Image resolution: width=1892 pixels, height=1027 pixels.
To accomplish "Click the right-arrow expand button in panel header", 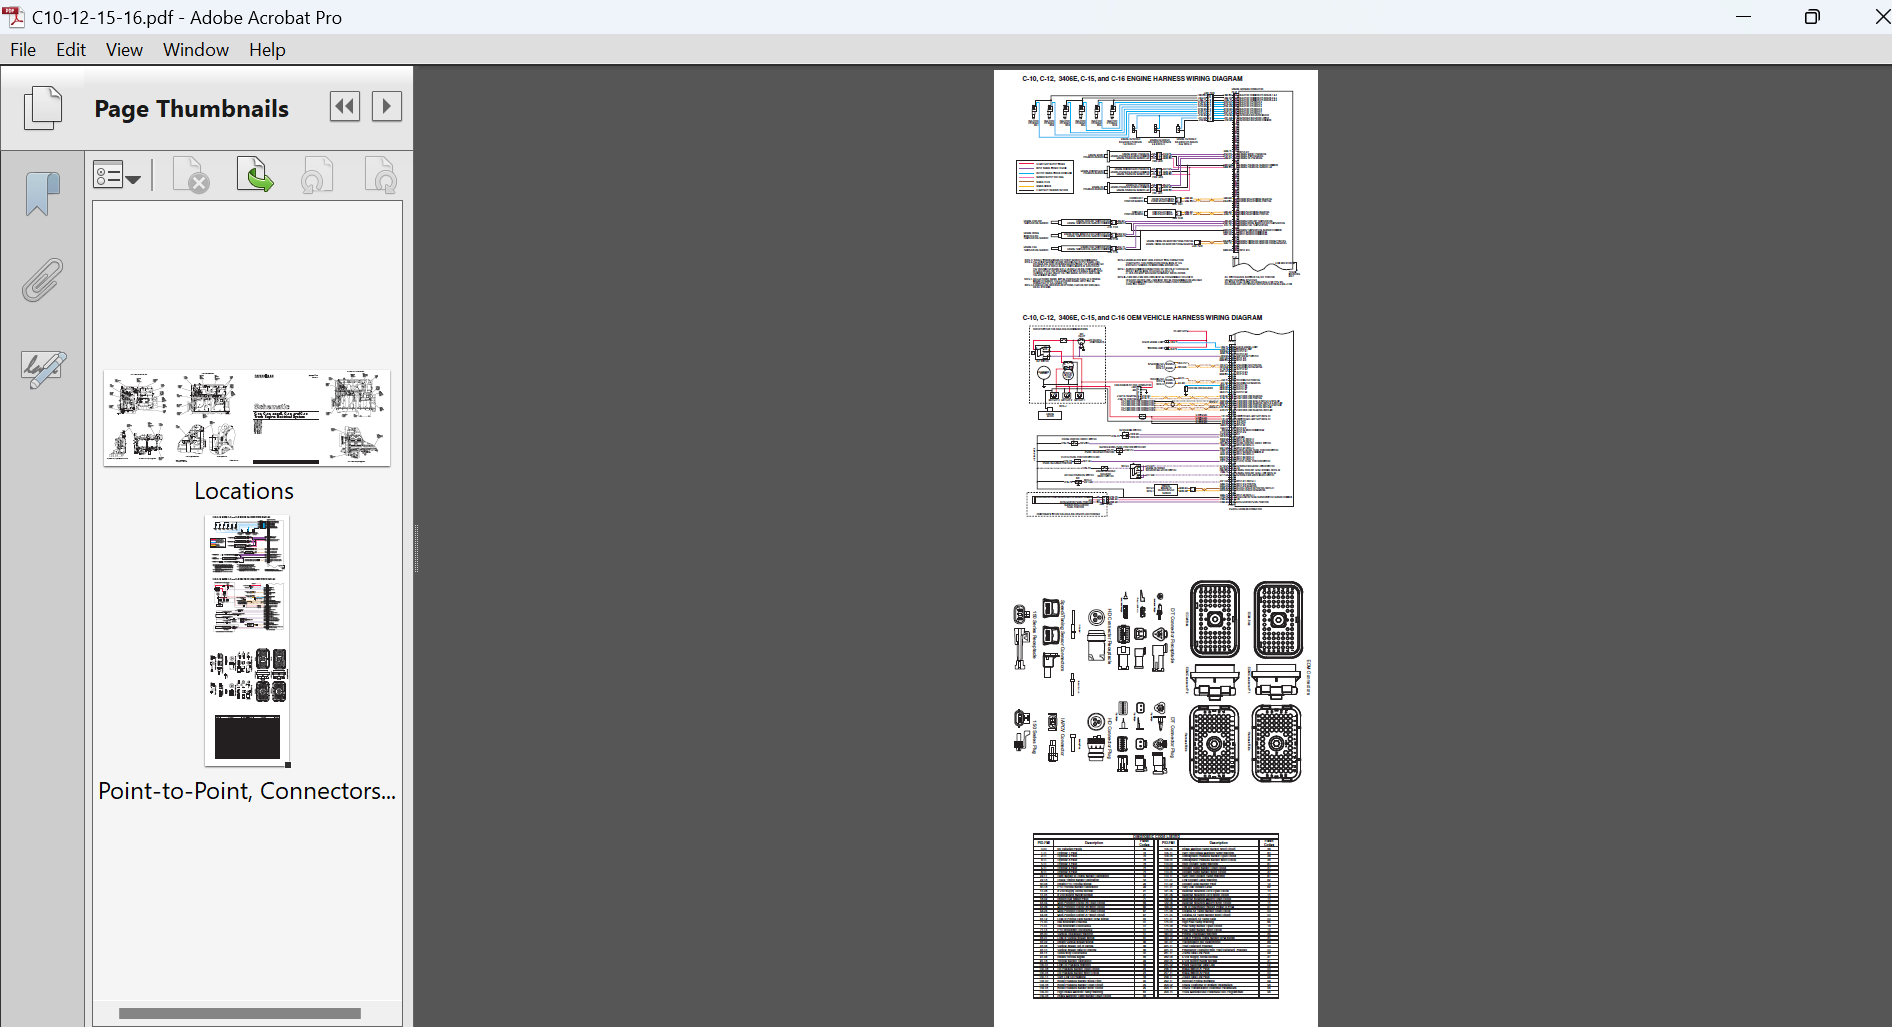I will click(x=387, y=106).
